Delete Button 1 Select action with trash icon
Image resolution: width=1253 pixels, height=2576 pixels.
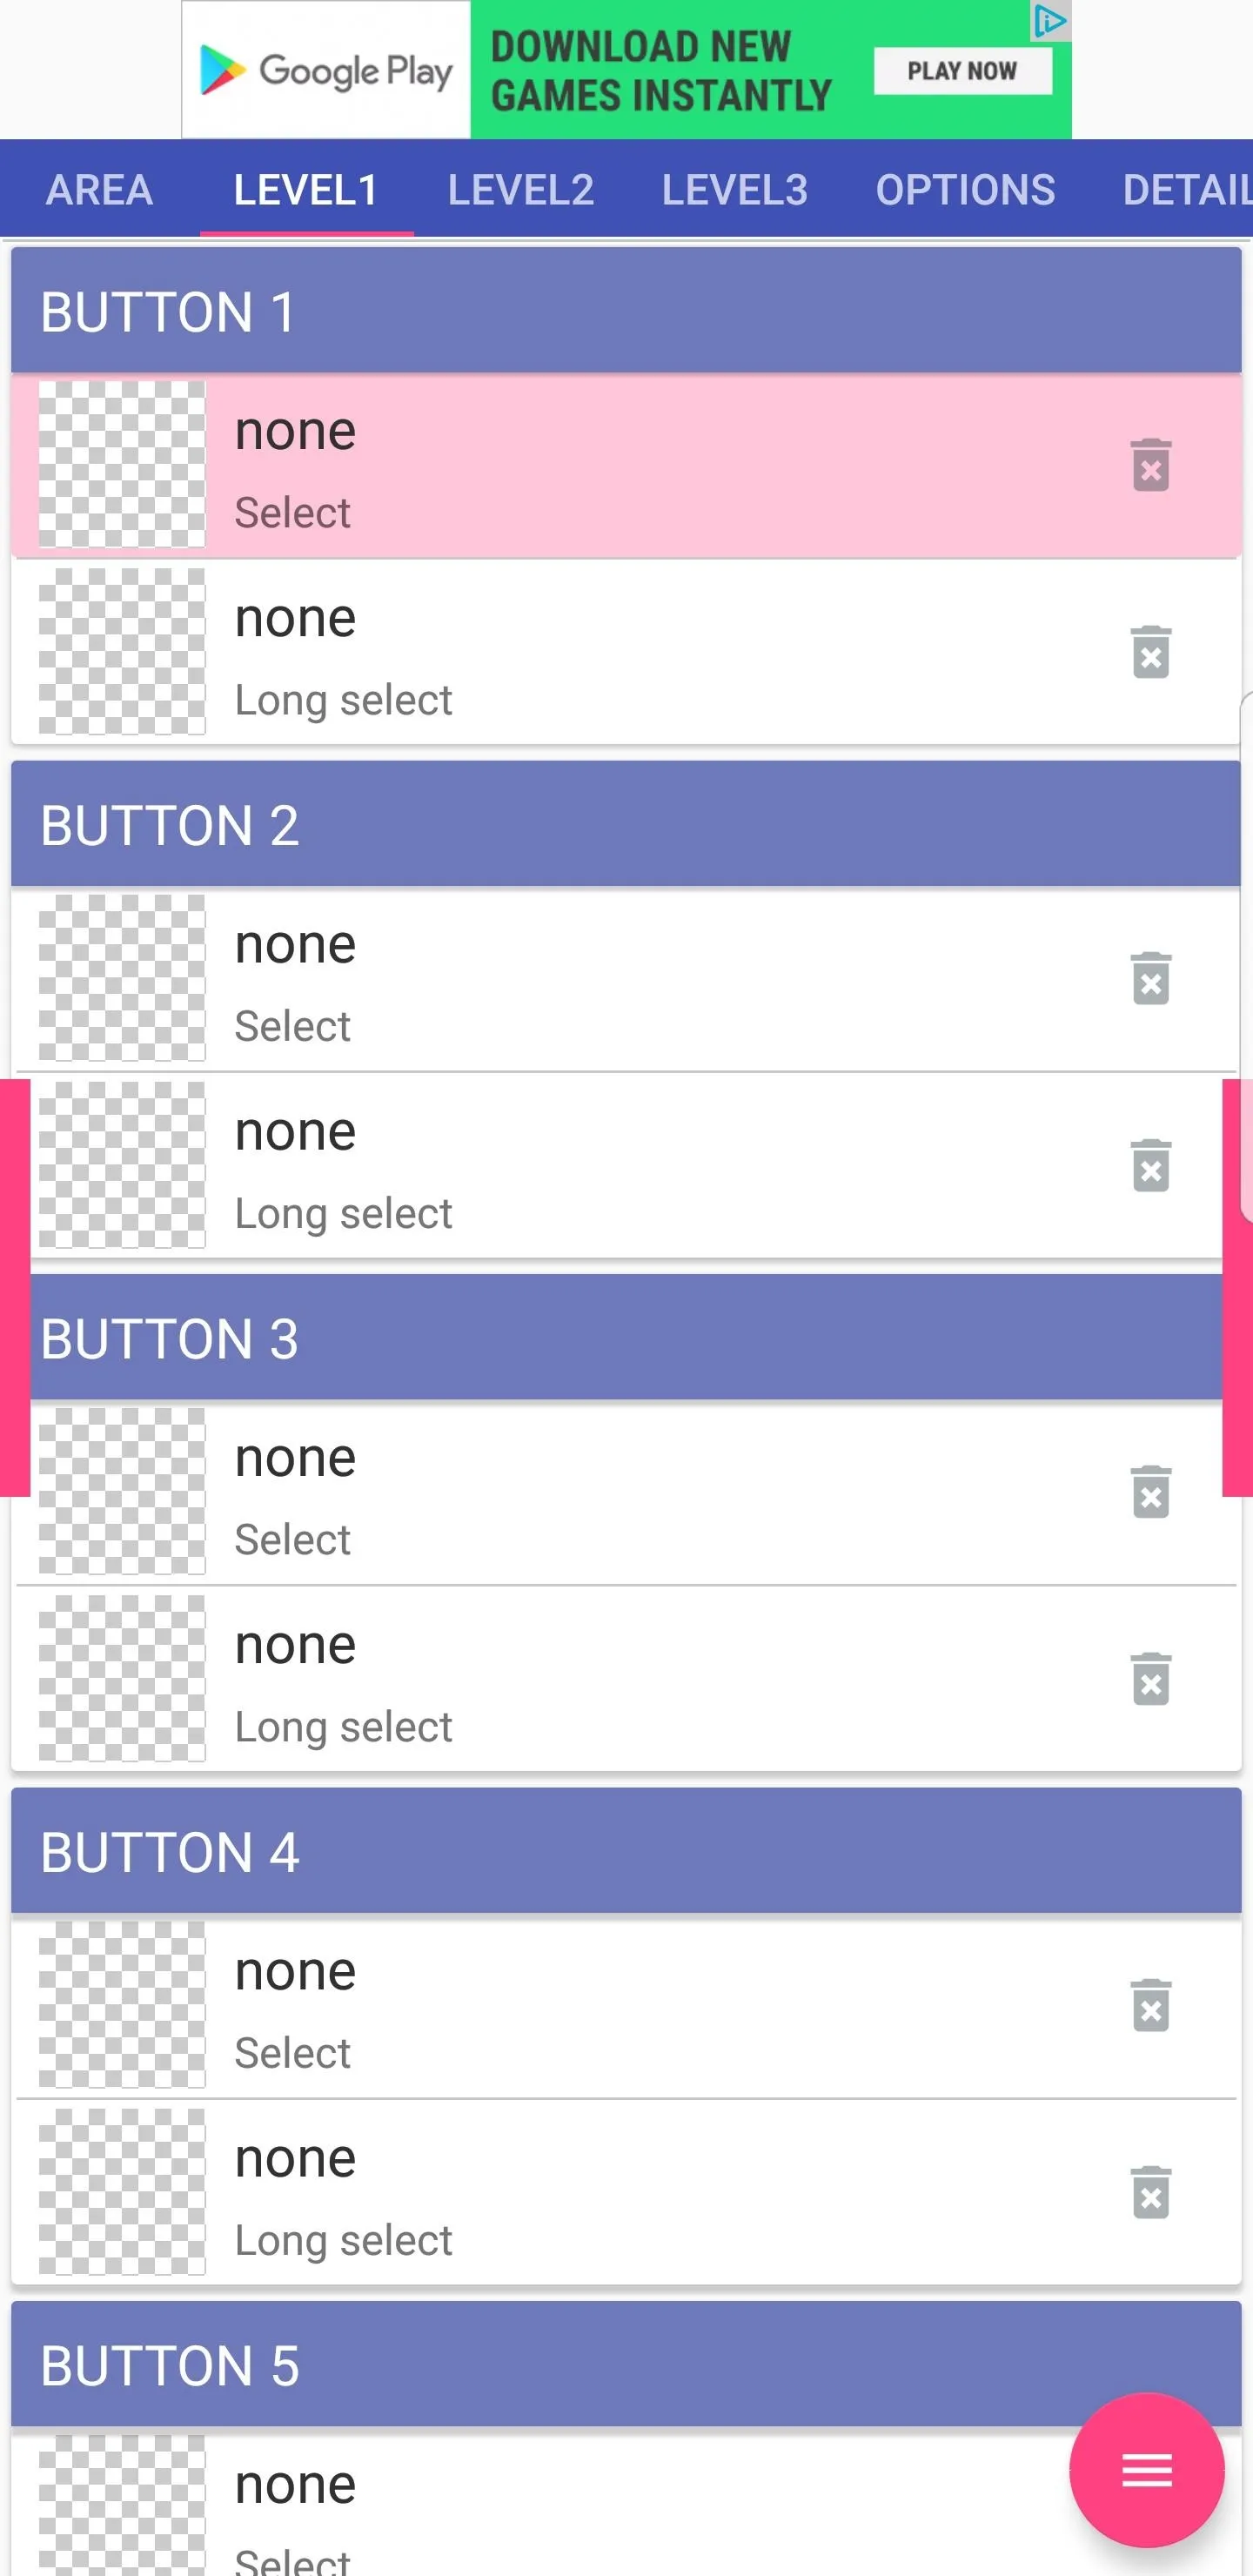[x=1150, y=465]
